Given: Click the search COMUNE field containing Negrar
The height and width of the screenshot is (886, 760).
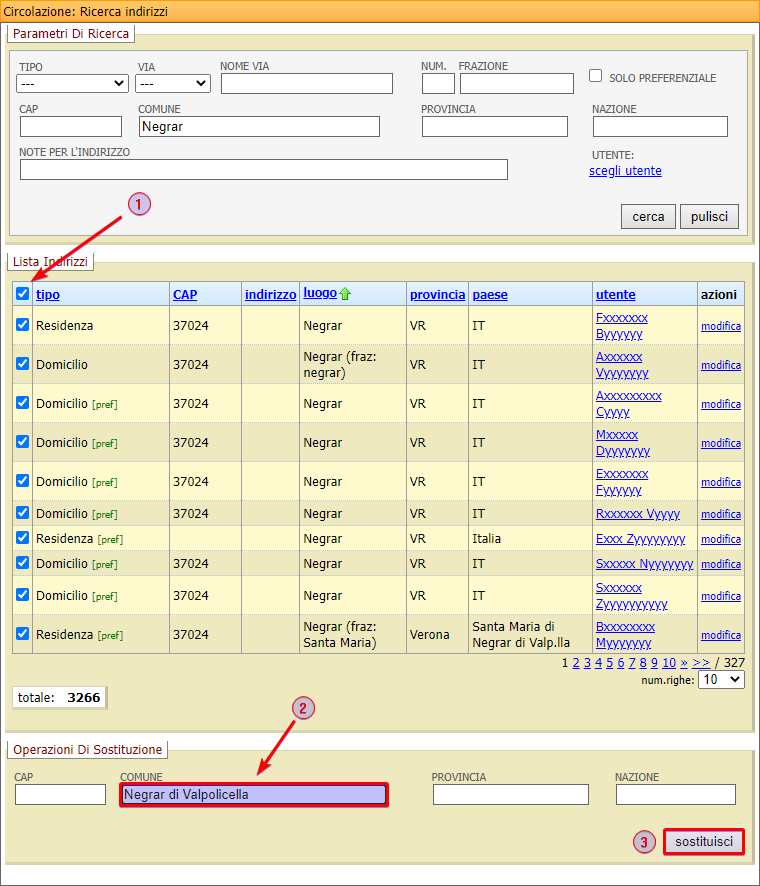Looking at the screenshot, I should click(x=259, y=126).
